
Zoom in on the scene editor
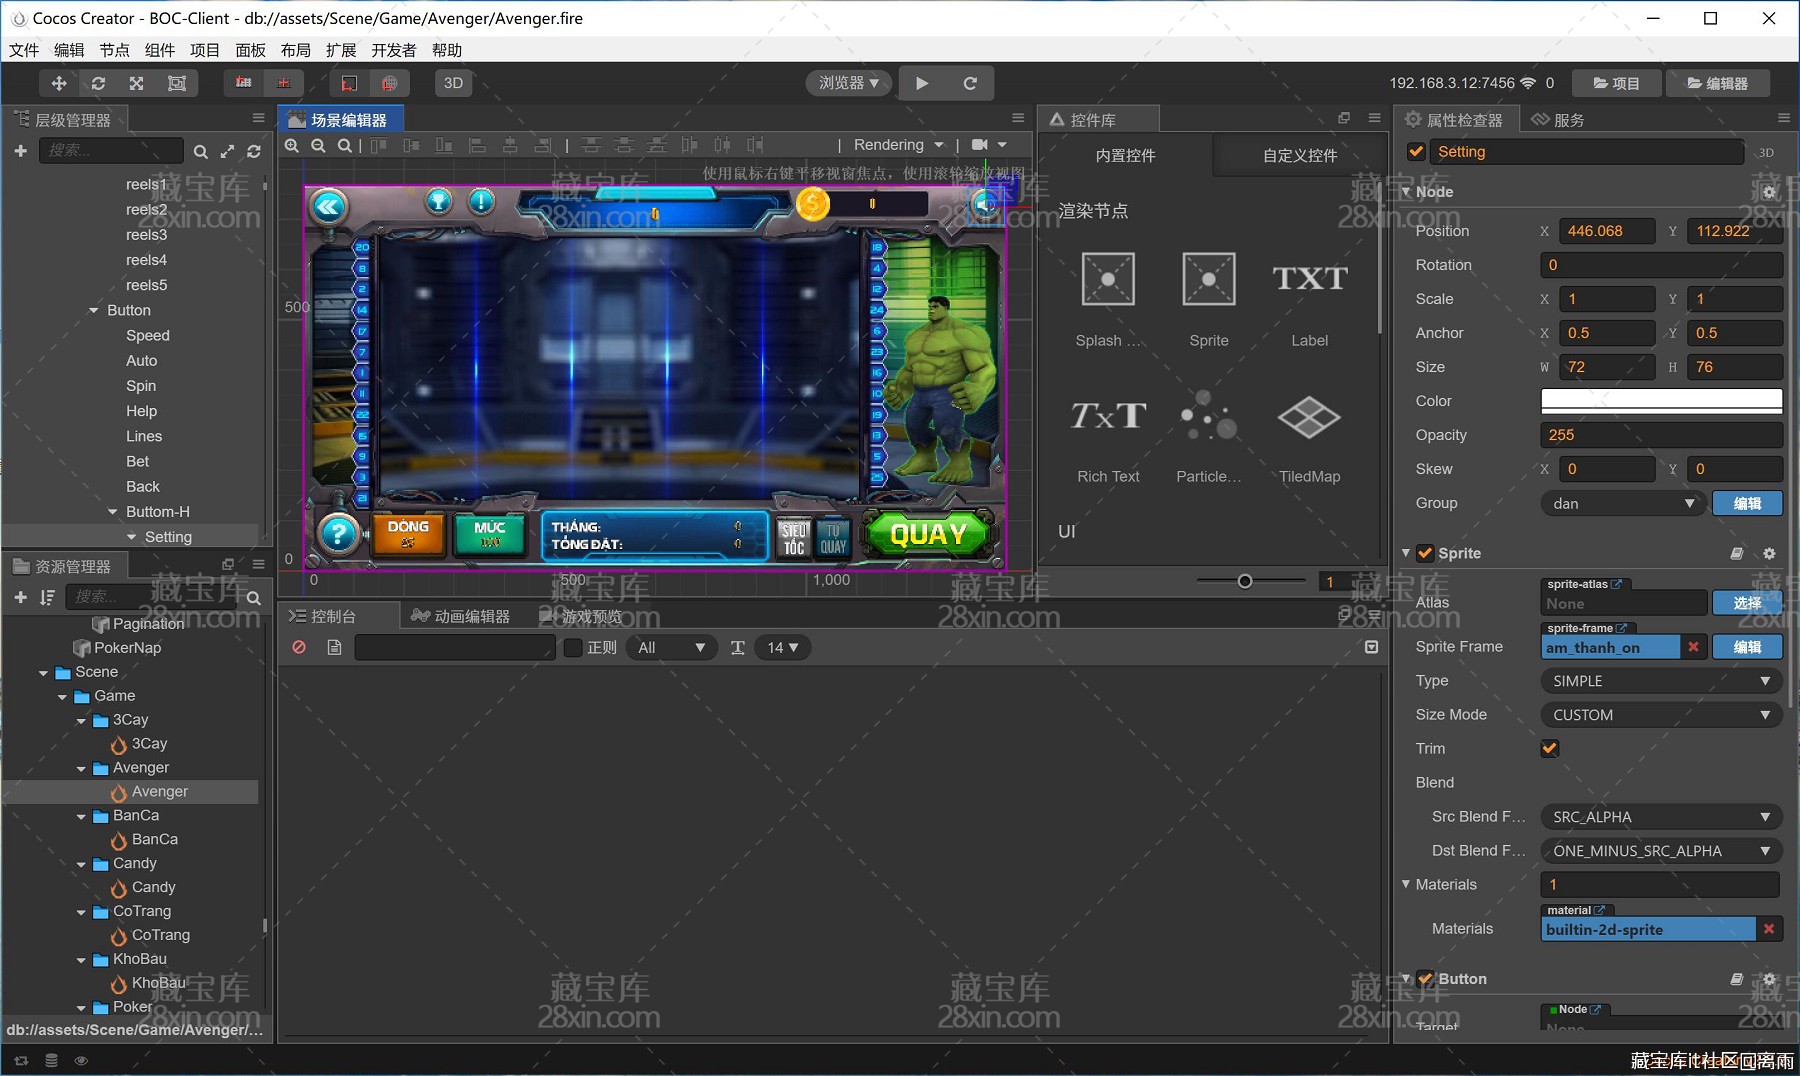tap(292, 146)
